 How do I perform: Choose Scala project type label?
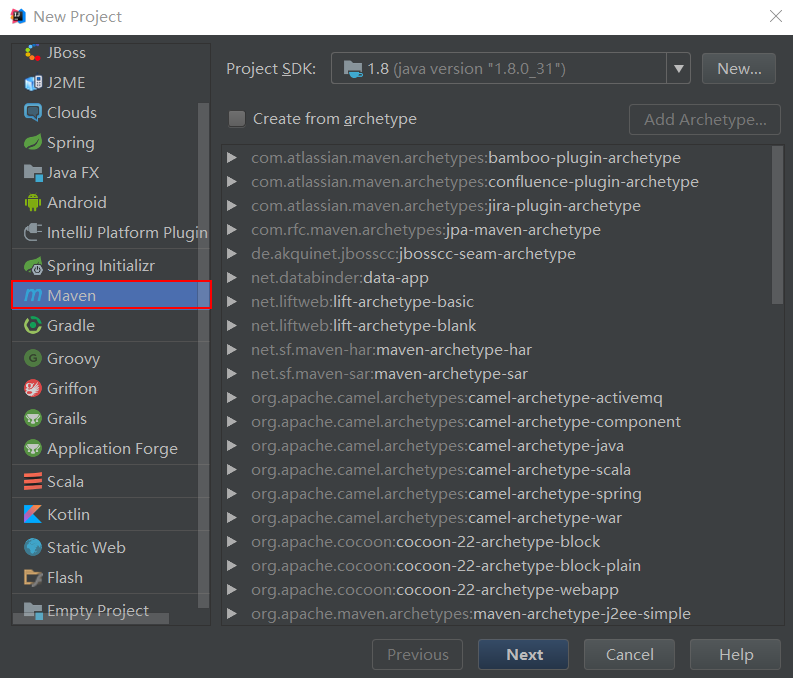pos(65,482)
